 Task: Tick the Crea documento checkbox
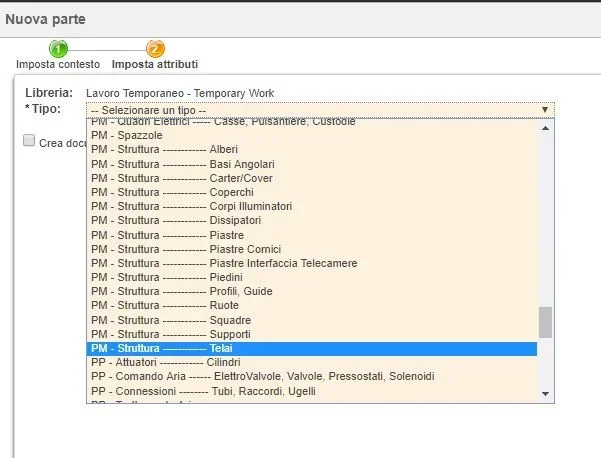29,140
